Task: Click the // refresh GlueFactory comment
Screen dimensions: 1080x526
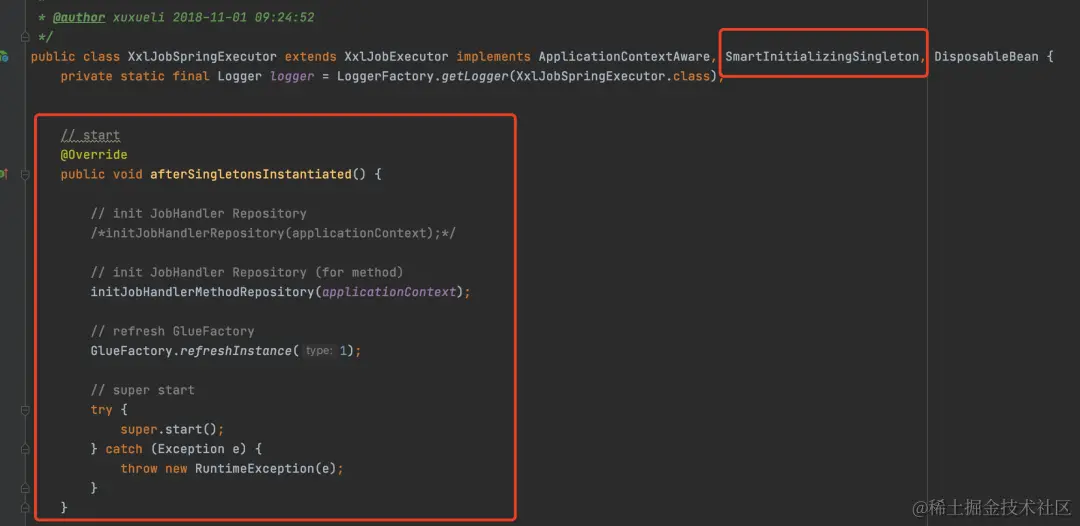Action: click(172, 331)
